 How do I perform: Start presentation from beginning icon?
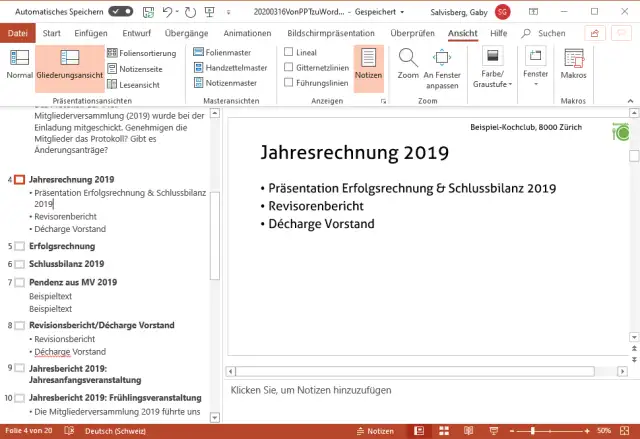coord(209,12)
